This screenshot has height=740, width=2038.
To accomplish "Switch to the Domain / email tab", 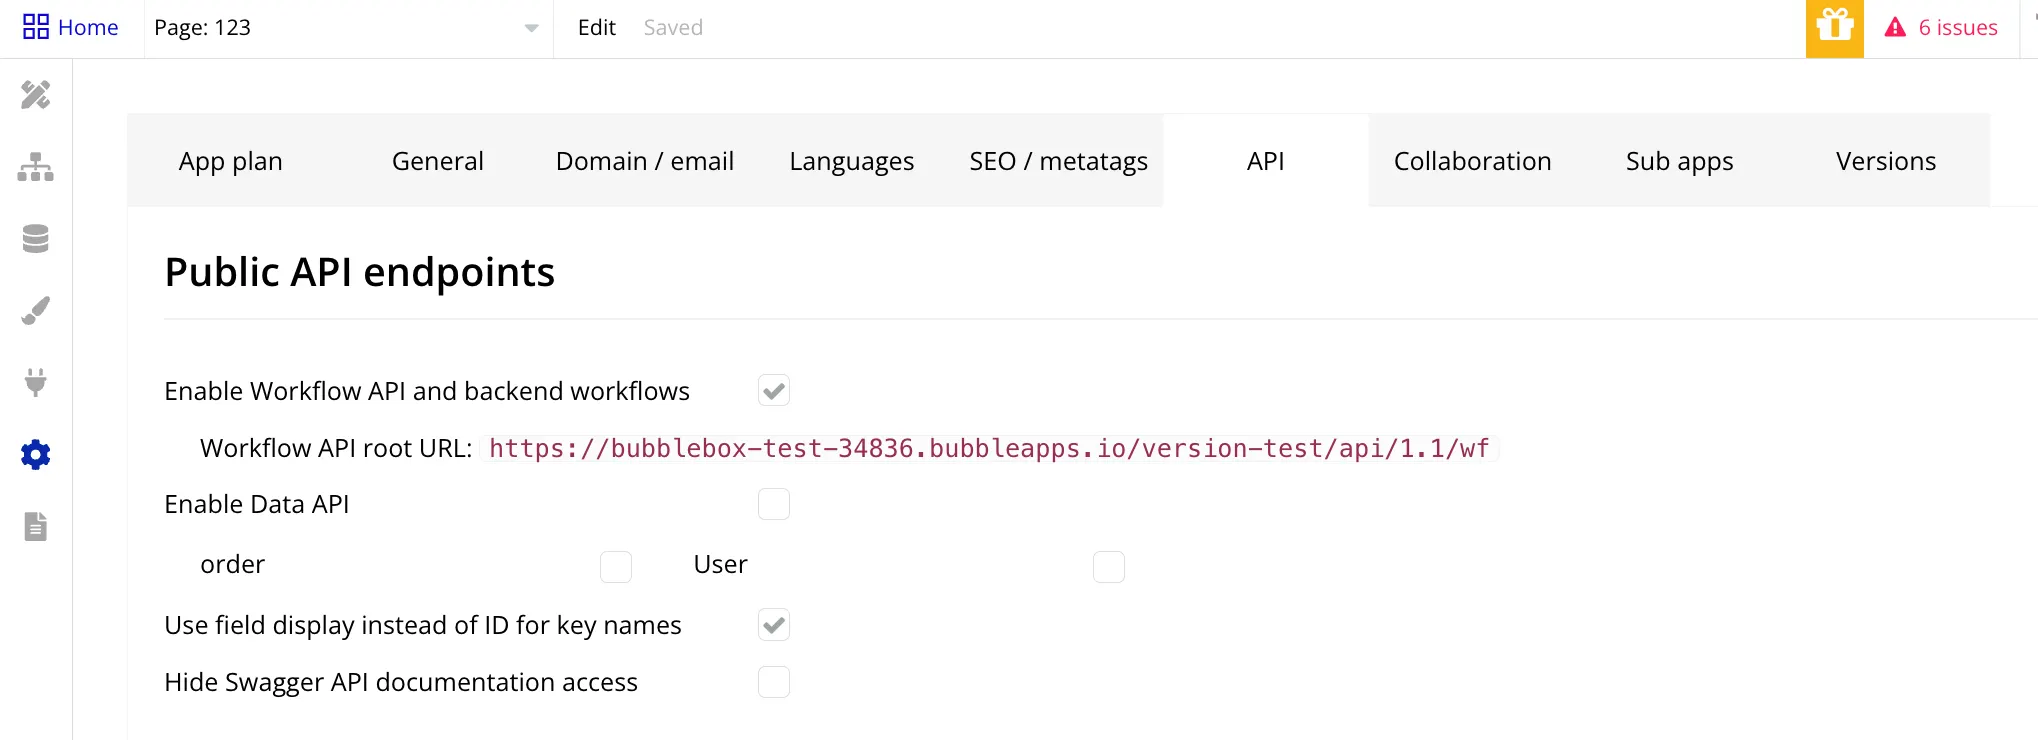I will [644, 161].
